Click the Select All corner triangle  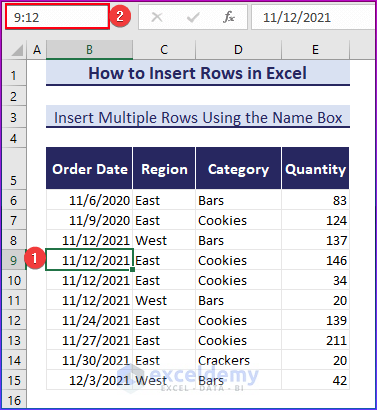pyautogui.click(x=16, y=50)
